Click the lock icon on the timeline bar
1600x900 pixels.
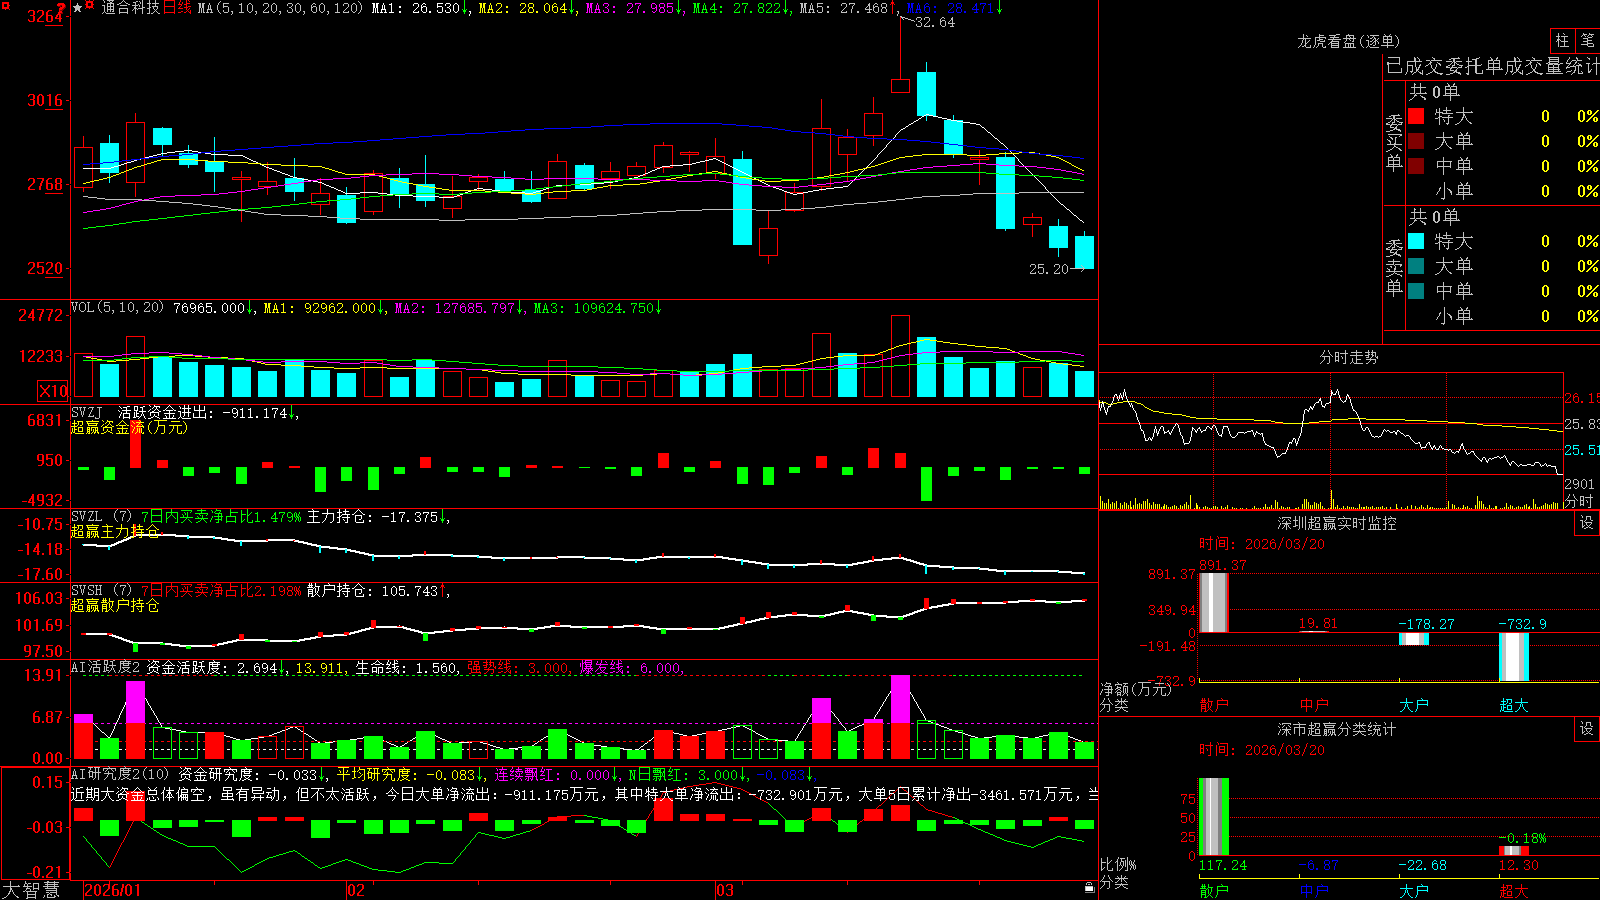pyautogui.click(x=1089, y=888)
